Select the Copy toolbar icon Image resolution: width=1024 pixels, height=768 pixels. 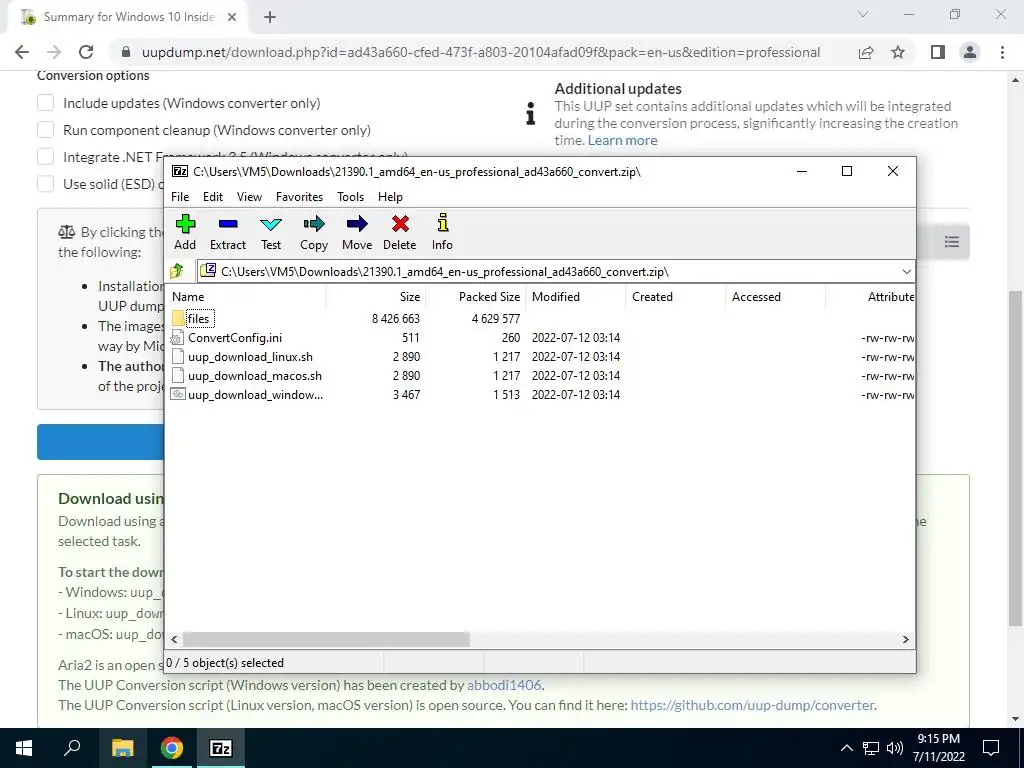313,225
